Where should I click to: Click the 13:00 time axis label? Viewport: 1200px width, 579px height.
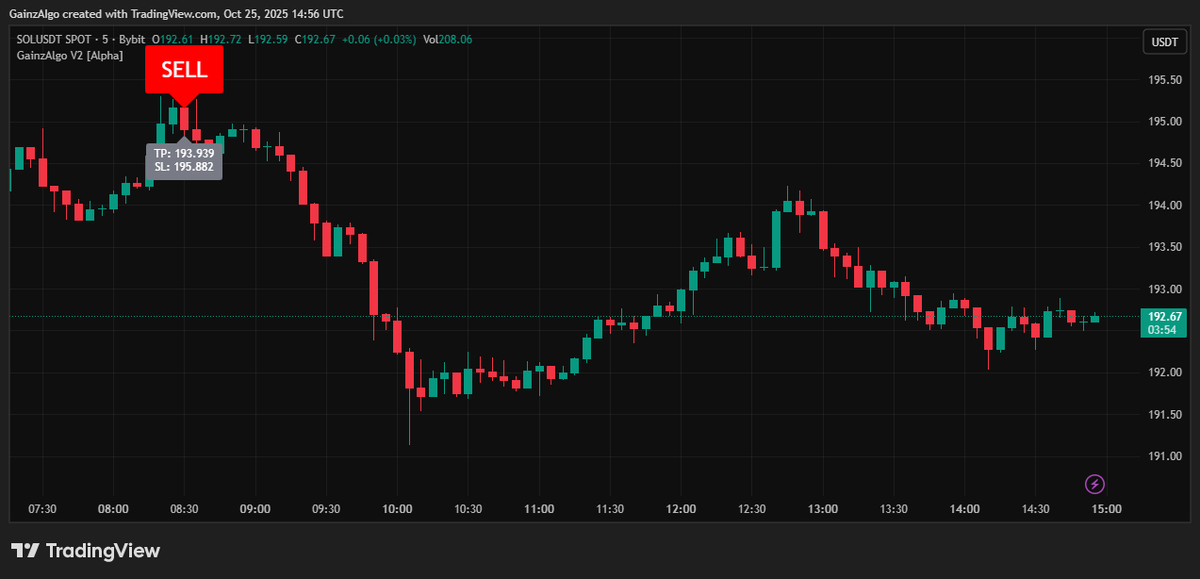pos(823,509)
